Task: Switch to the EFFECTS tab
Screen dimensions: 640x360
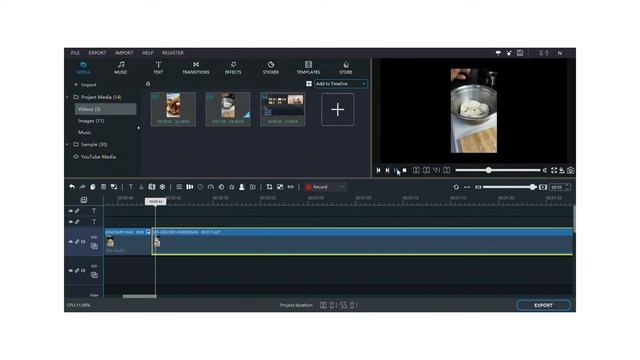Action: coord(233,68)
